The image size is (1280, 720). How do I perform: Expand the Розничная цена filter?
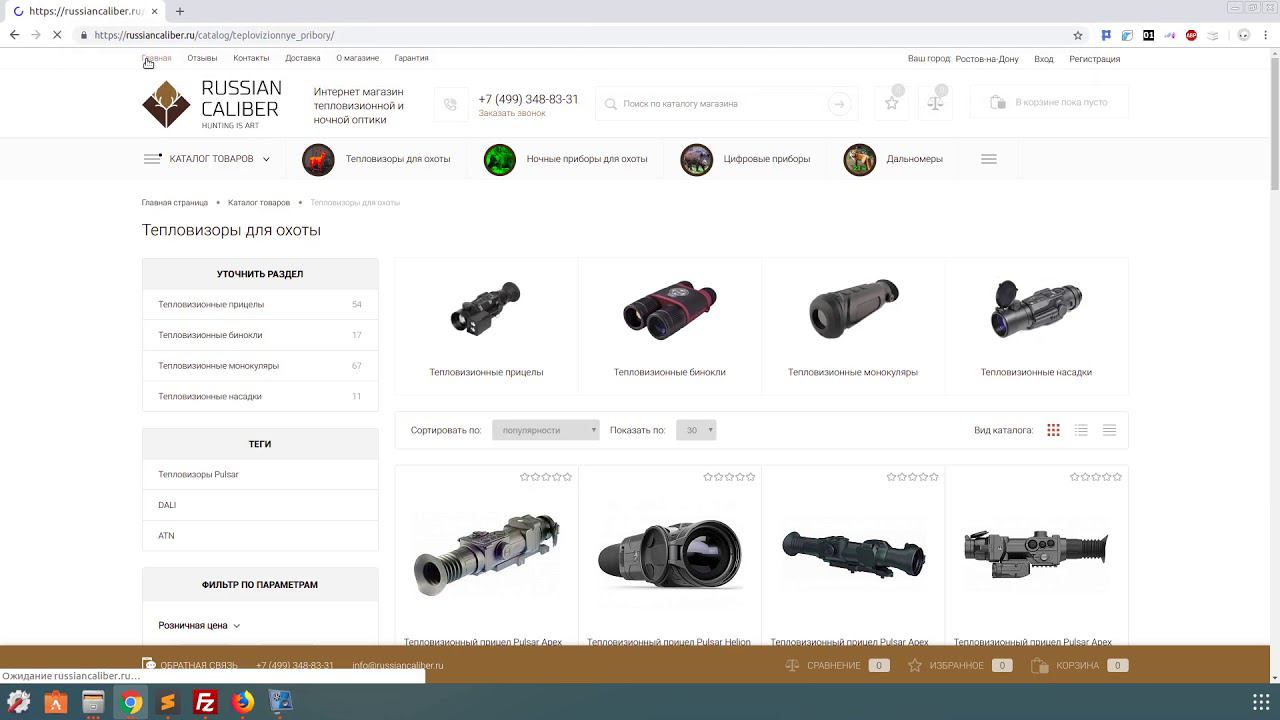(199, 625)
